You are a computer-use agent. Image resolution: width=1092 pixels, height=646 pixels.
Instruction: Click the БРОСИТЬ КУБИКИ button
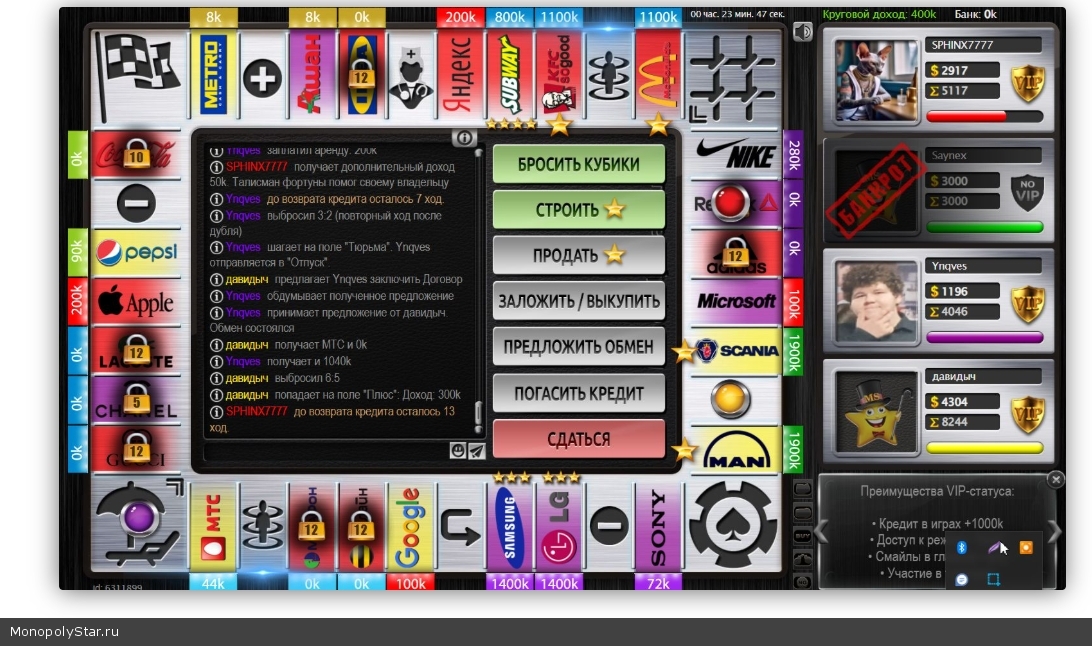coord(579,164)
